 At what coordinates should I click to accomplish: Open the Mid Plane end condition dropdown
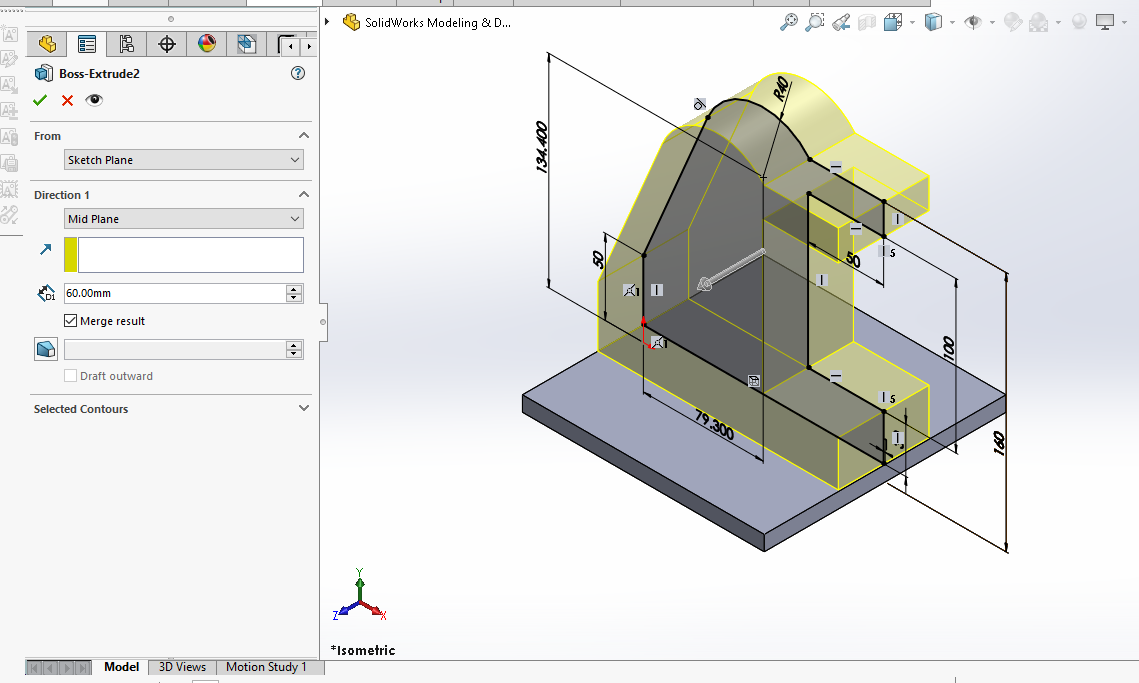point(183,219)
